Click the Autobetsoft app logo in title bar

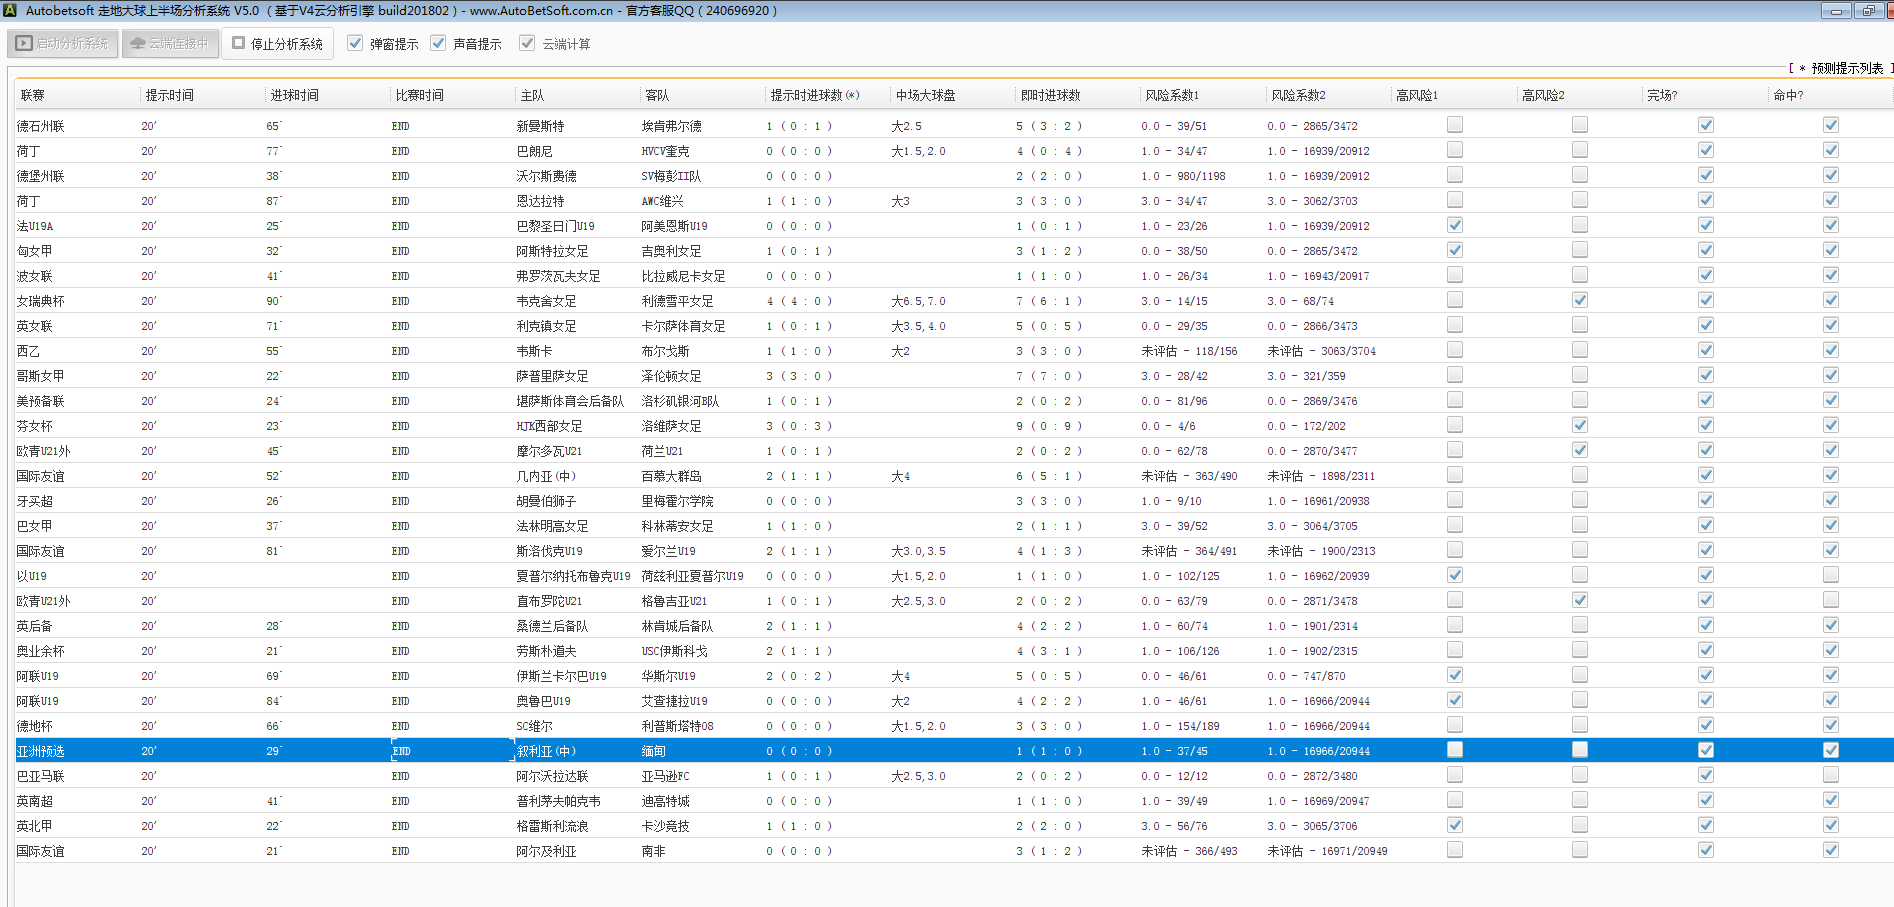(x=10, y=10)
